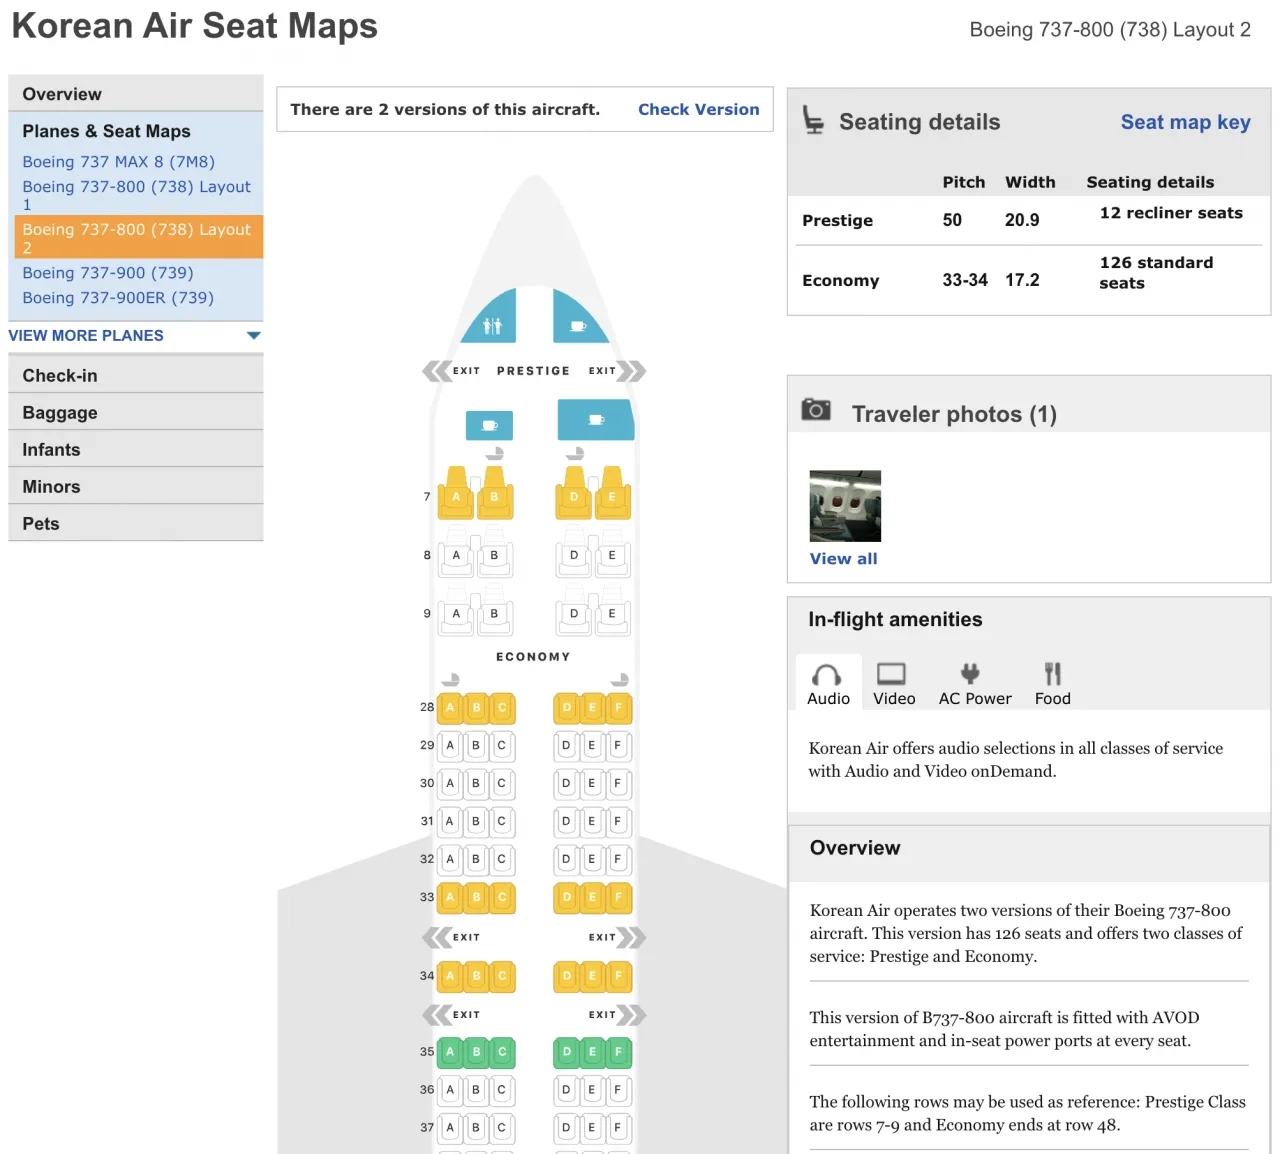The image size is (1280, 1154).
Task: Select Economy seat 28A
Action: click(x=450, y=708)
